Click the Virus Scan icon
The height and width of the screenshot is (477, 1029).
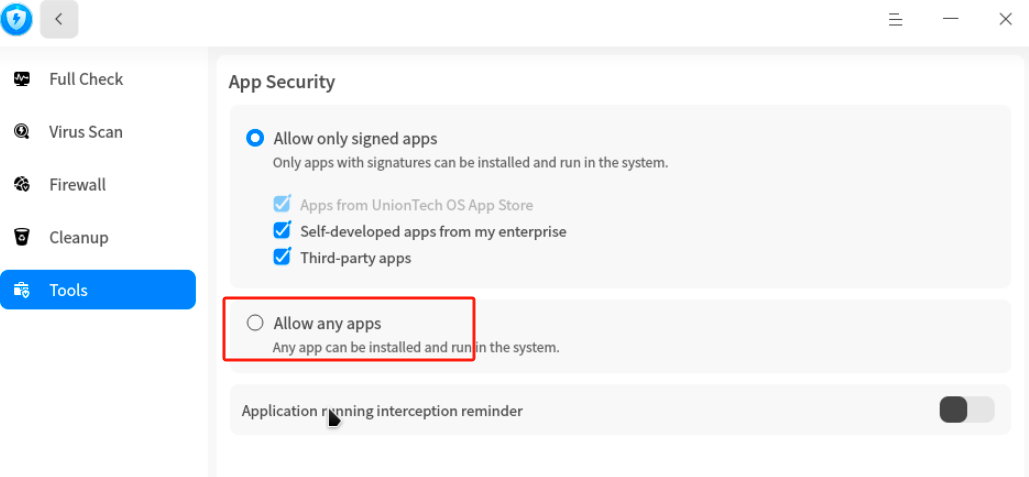click(x=22, y=132)
